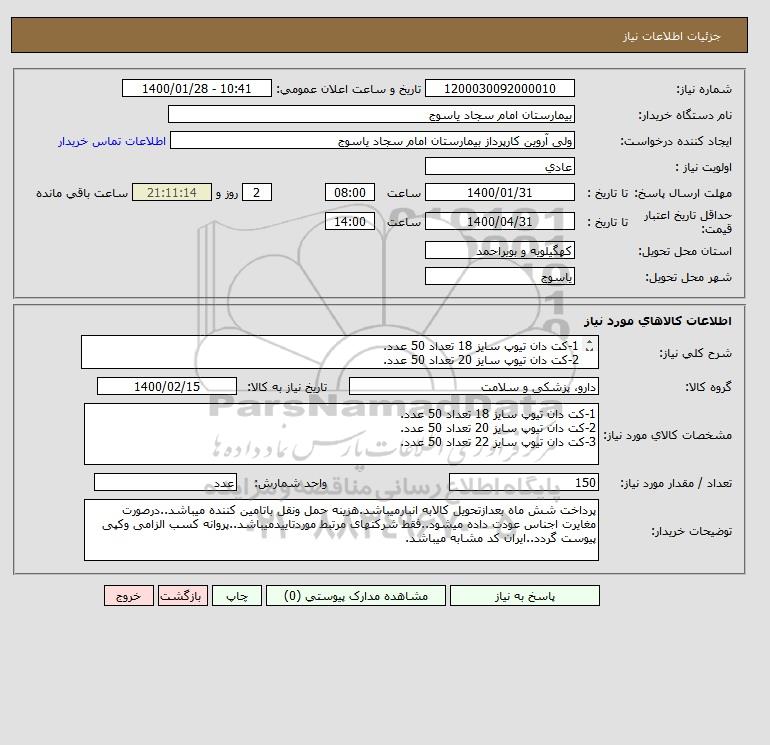Click the تاریخ و ساعت اعلان عمومی label
Screen dimensions: 770x745
pyautogui.click(x=349, y=89)
